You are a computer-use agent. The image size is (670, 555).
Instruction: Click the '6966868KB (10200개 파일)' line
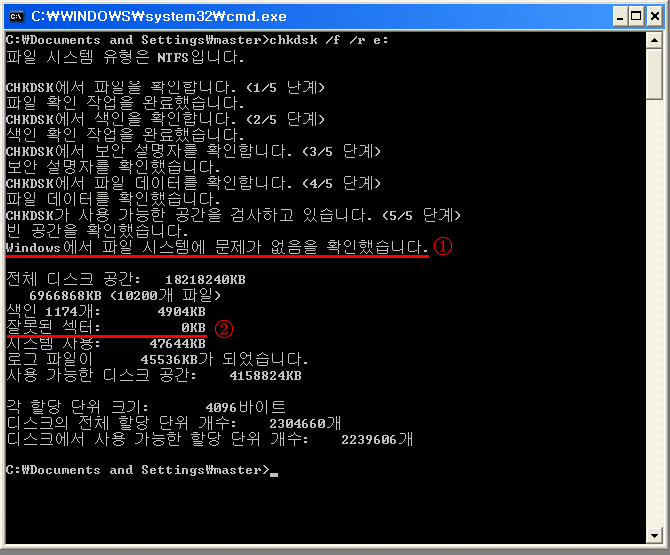pos(125,296)
